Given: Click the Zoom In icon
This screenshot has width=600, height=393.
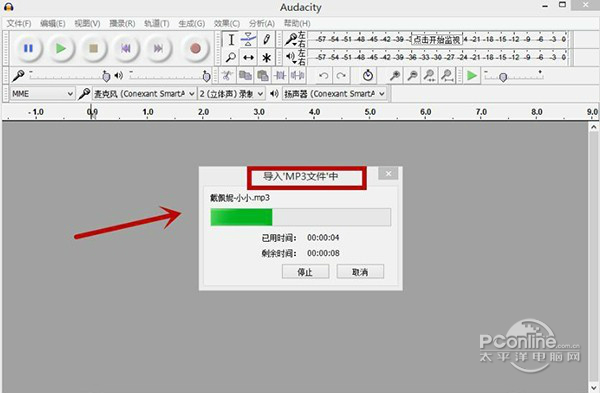Looking at the screenshot, I should [x=395, y=75].
